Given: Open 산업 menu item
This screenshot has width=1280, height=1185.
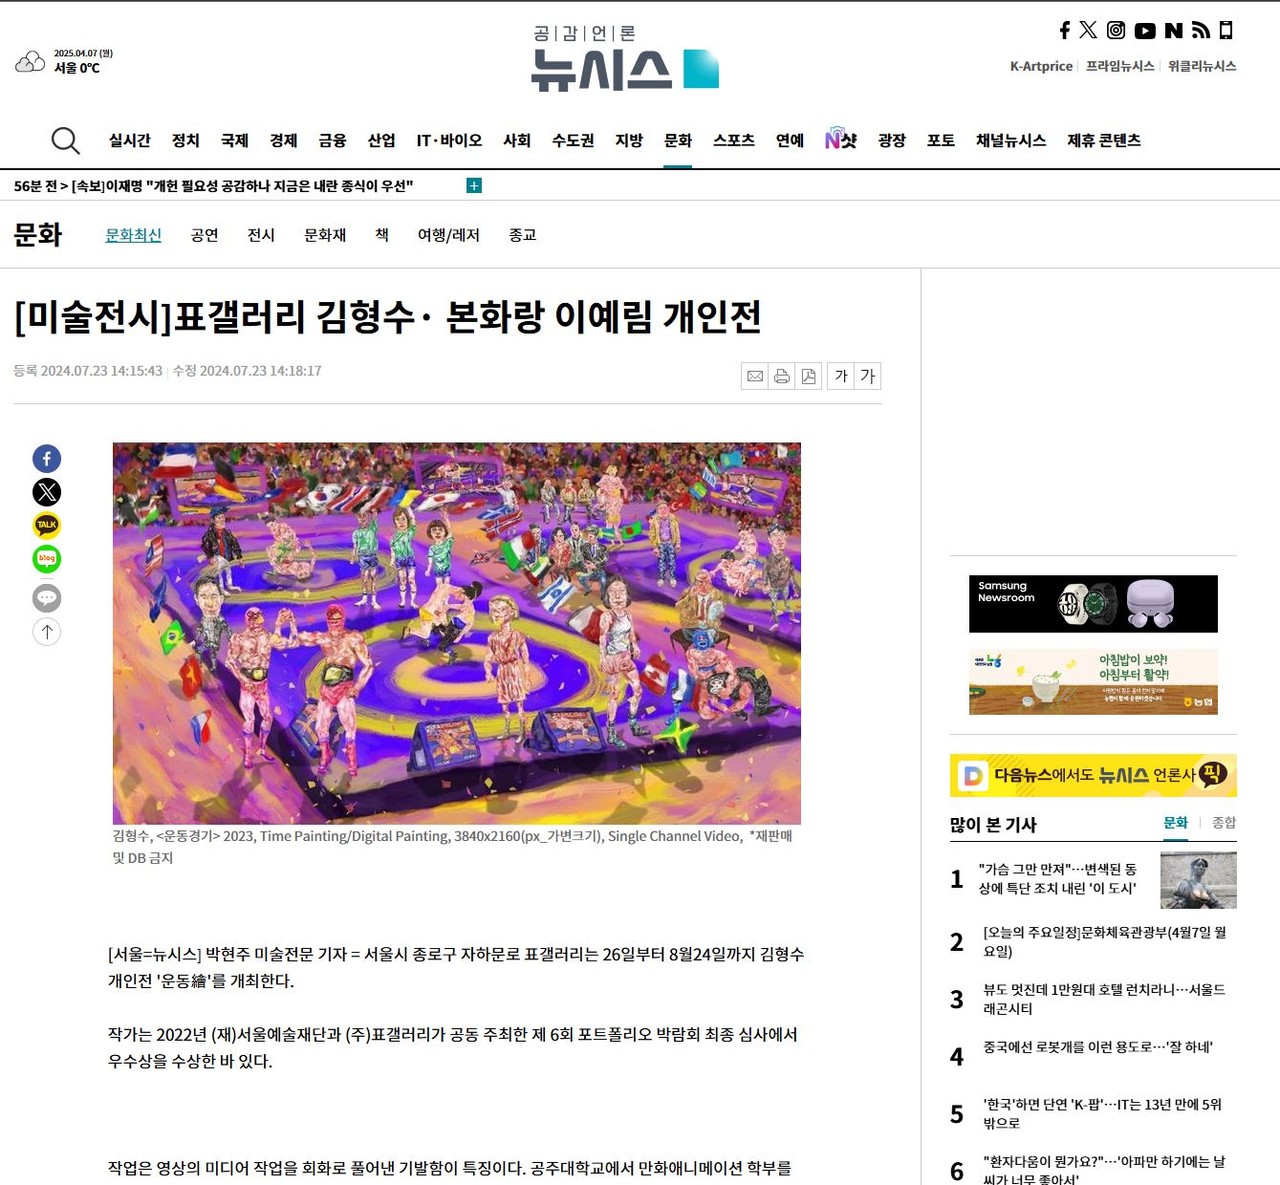Looking at the screenshot, I should 382,141.
